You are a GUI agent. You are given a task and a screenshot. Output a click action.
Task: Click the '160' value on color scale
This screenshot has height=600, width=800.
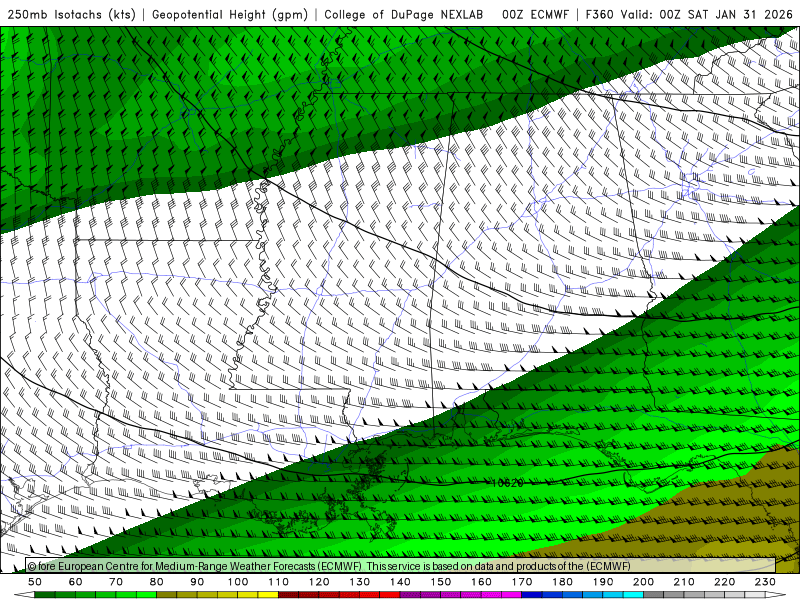[x=481, y=582]
